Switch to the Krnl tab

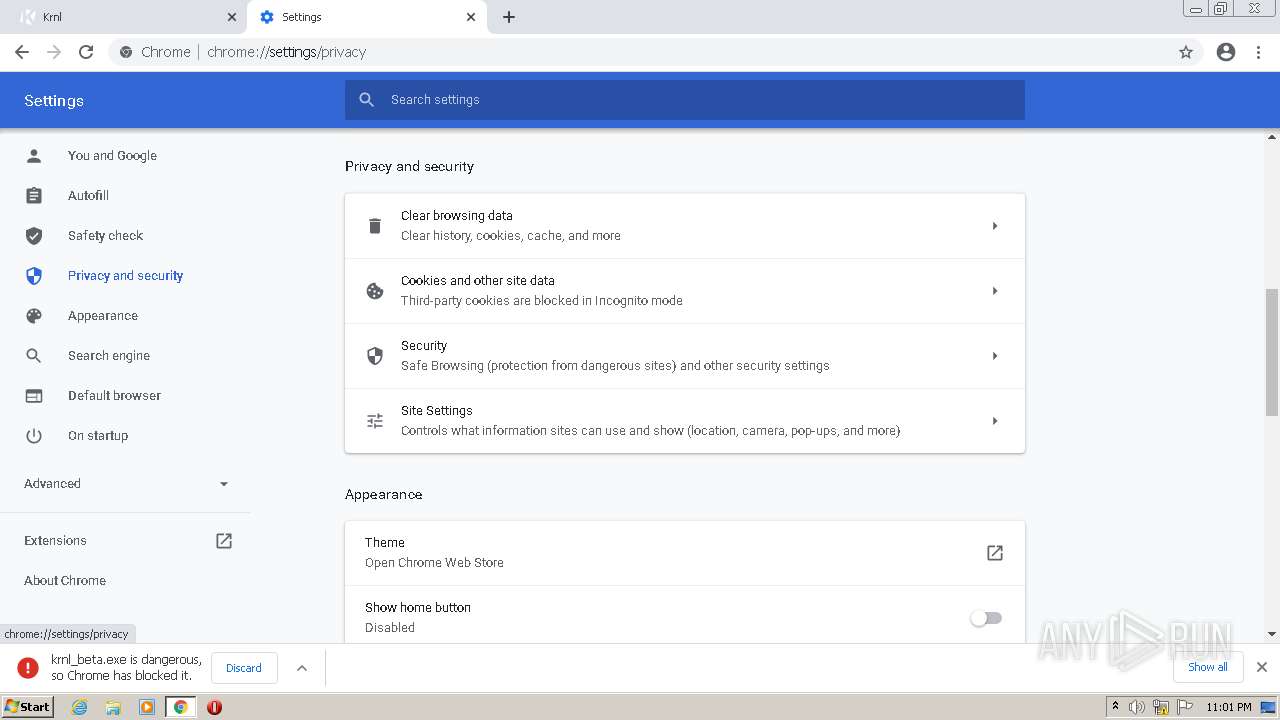(128, 17)
